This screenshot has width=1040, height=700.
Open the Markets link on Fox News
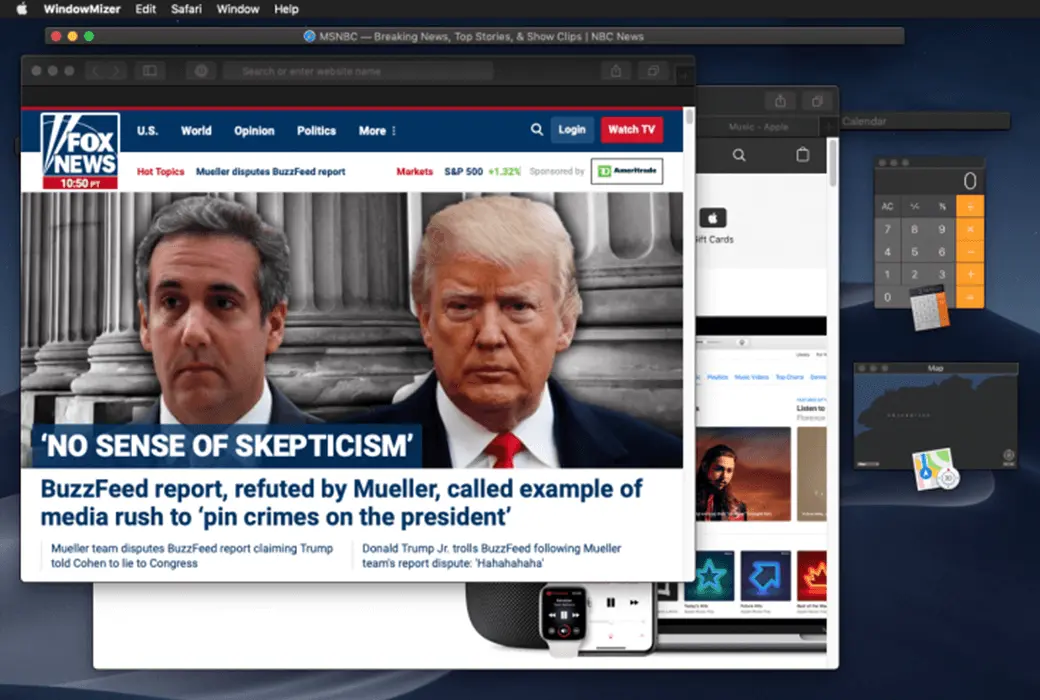(415, 171)
